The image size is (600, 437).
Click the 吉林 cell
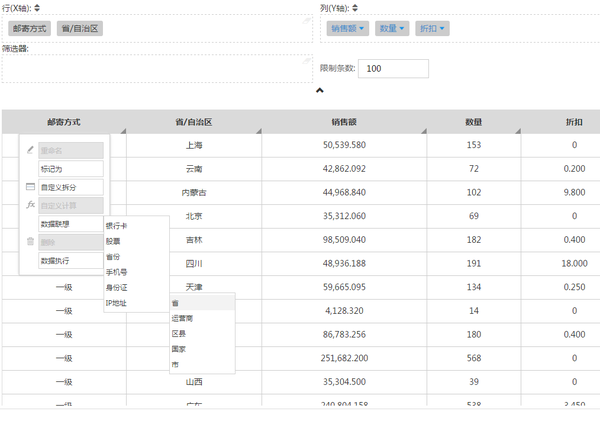194,240
